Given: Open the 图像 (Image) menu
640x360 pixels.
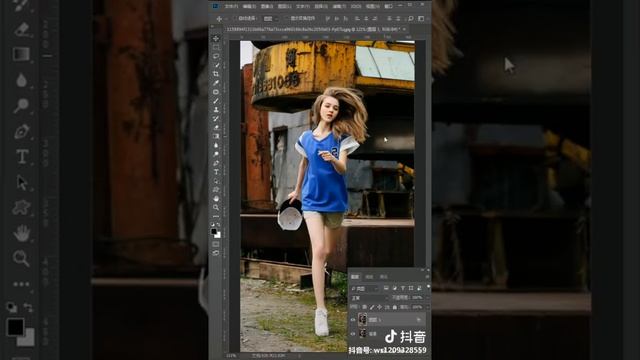Looking at the screenshot, I should click(x=267, y=6).
